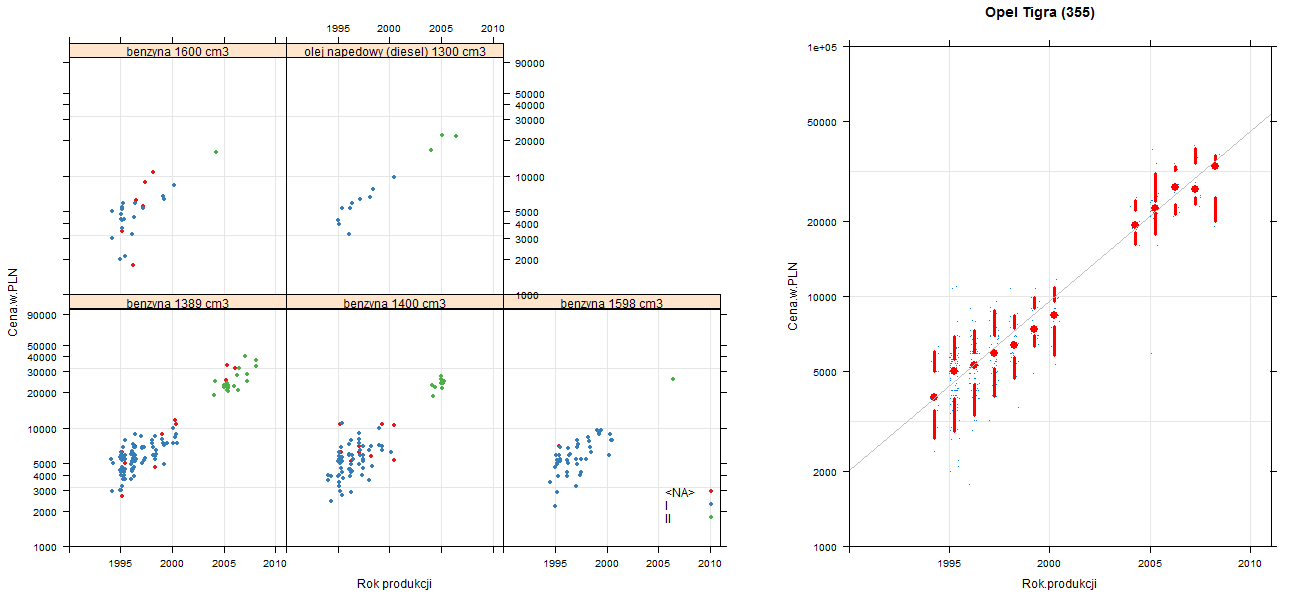Click the blue legend dot beside "I"

tap(711, 504)
